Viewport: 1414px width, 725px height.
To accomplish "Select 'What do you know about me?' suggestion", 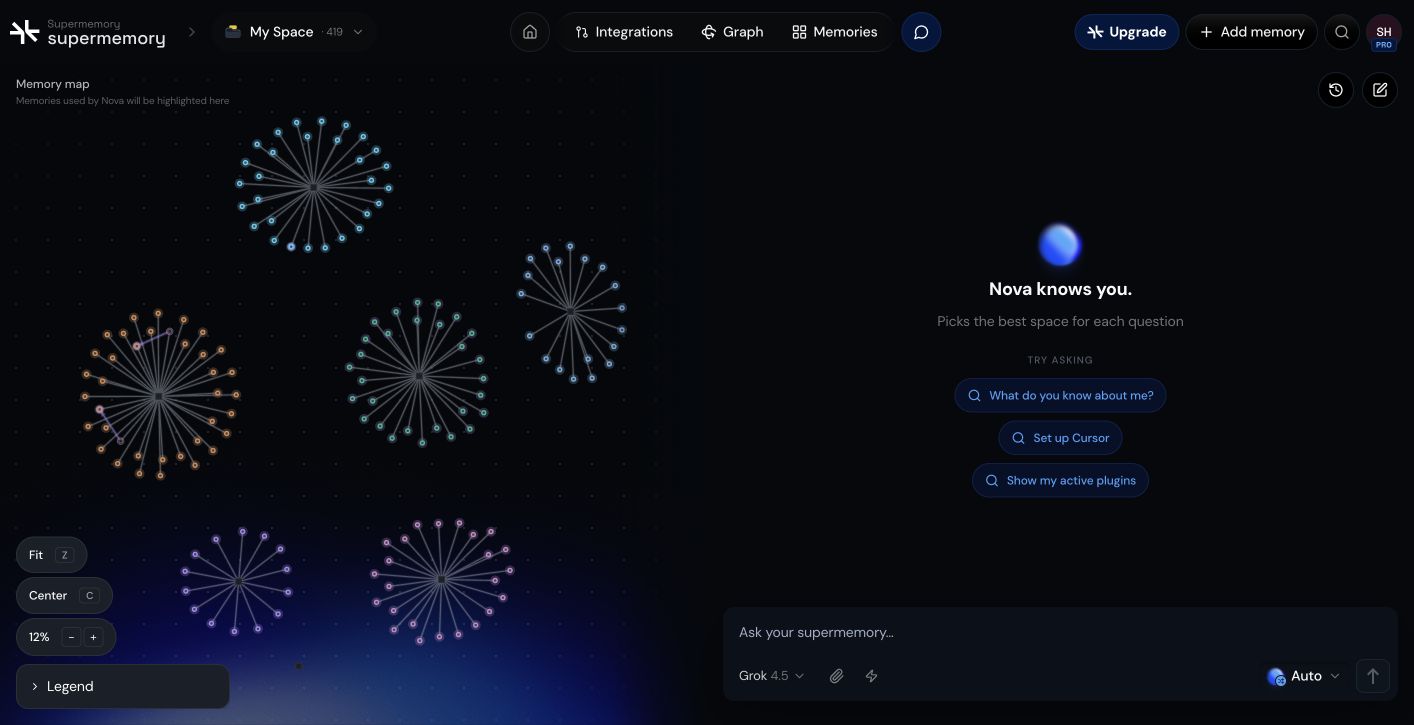I will click(x=1060, y=395).
